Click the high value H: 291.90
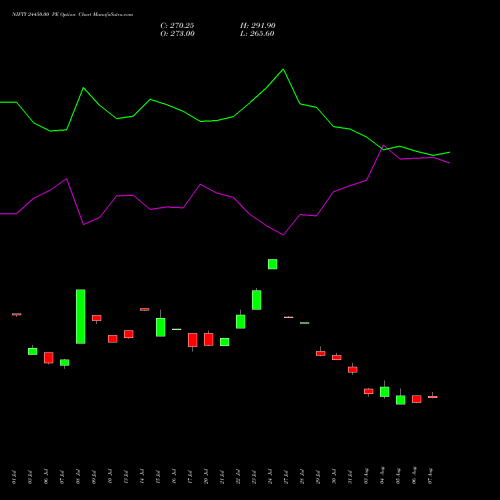 pyautogui.click(x=258, y=26)
